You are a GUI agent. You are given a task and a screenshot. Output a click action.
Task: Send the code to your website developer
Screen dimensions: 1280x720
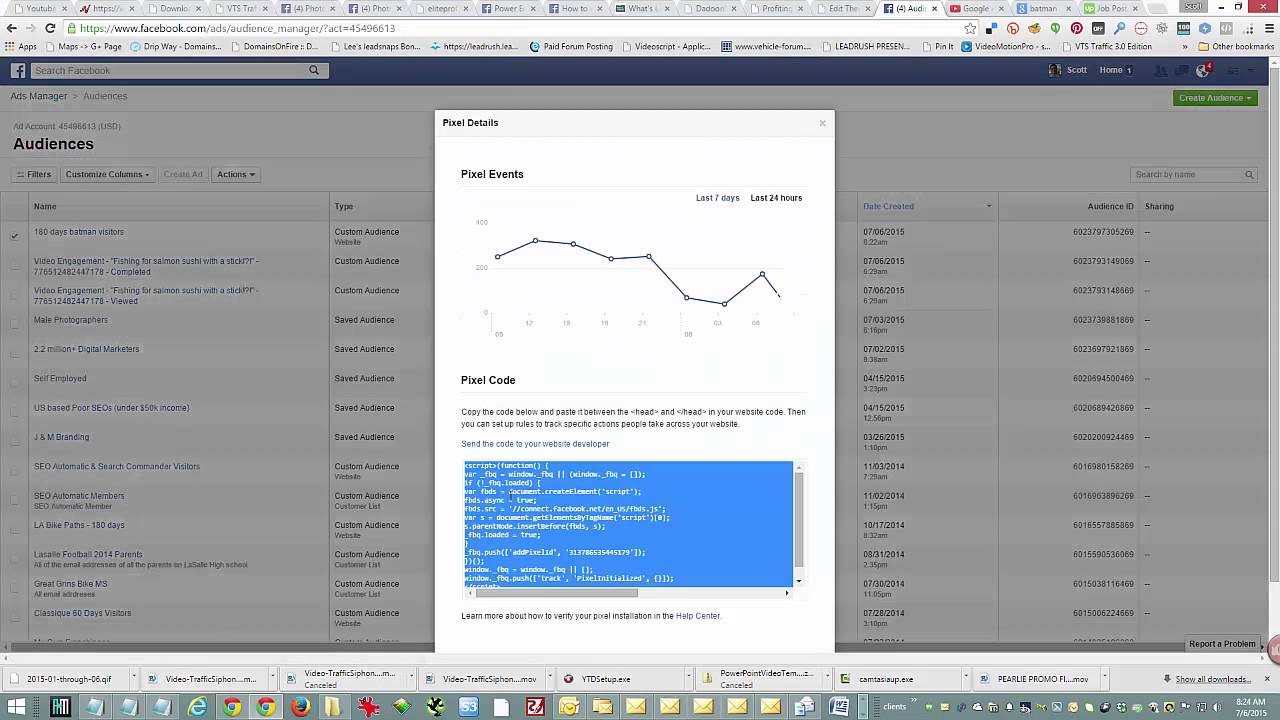(535, 444)
